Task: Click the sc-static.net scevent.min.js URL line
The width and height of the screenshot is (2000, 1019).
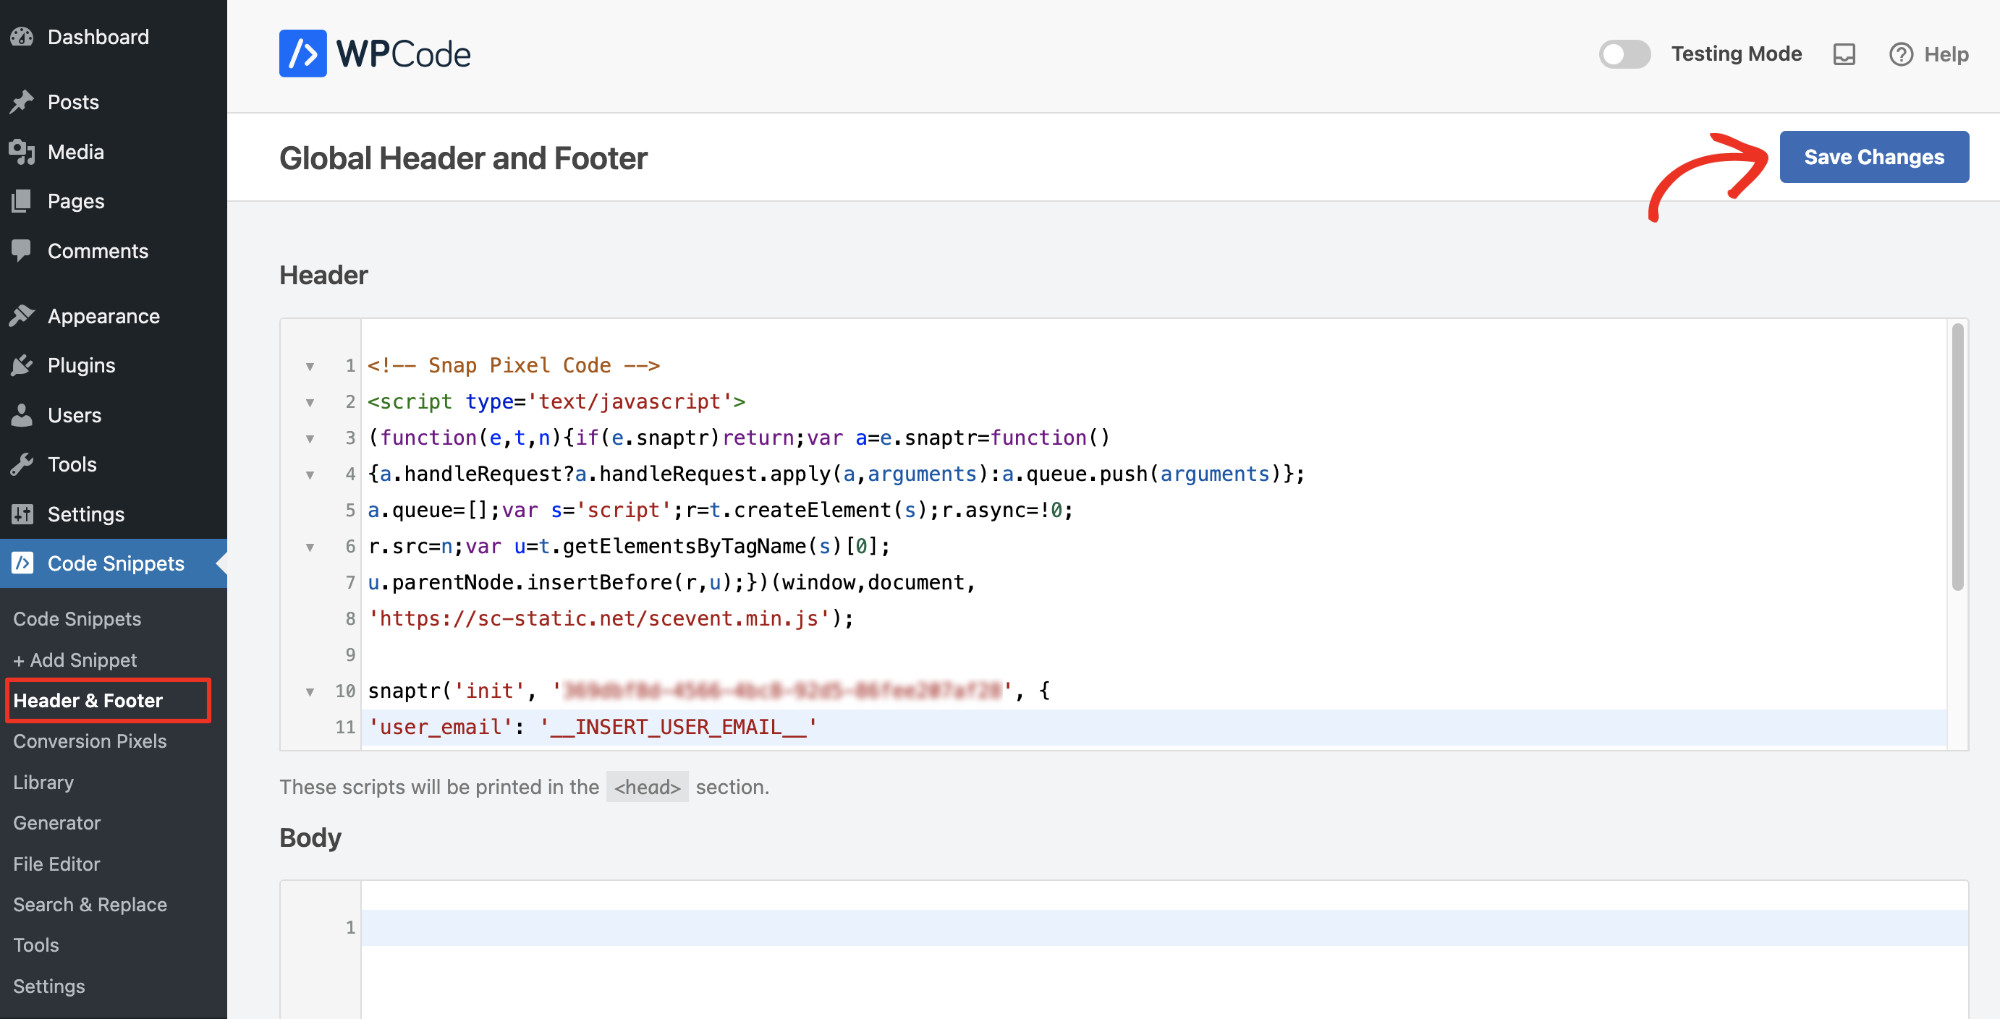Action: pos(611,619)
